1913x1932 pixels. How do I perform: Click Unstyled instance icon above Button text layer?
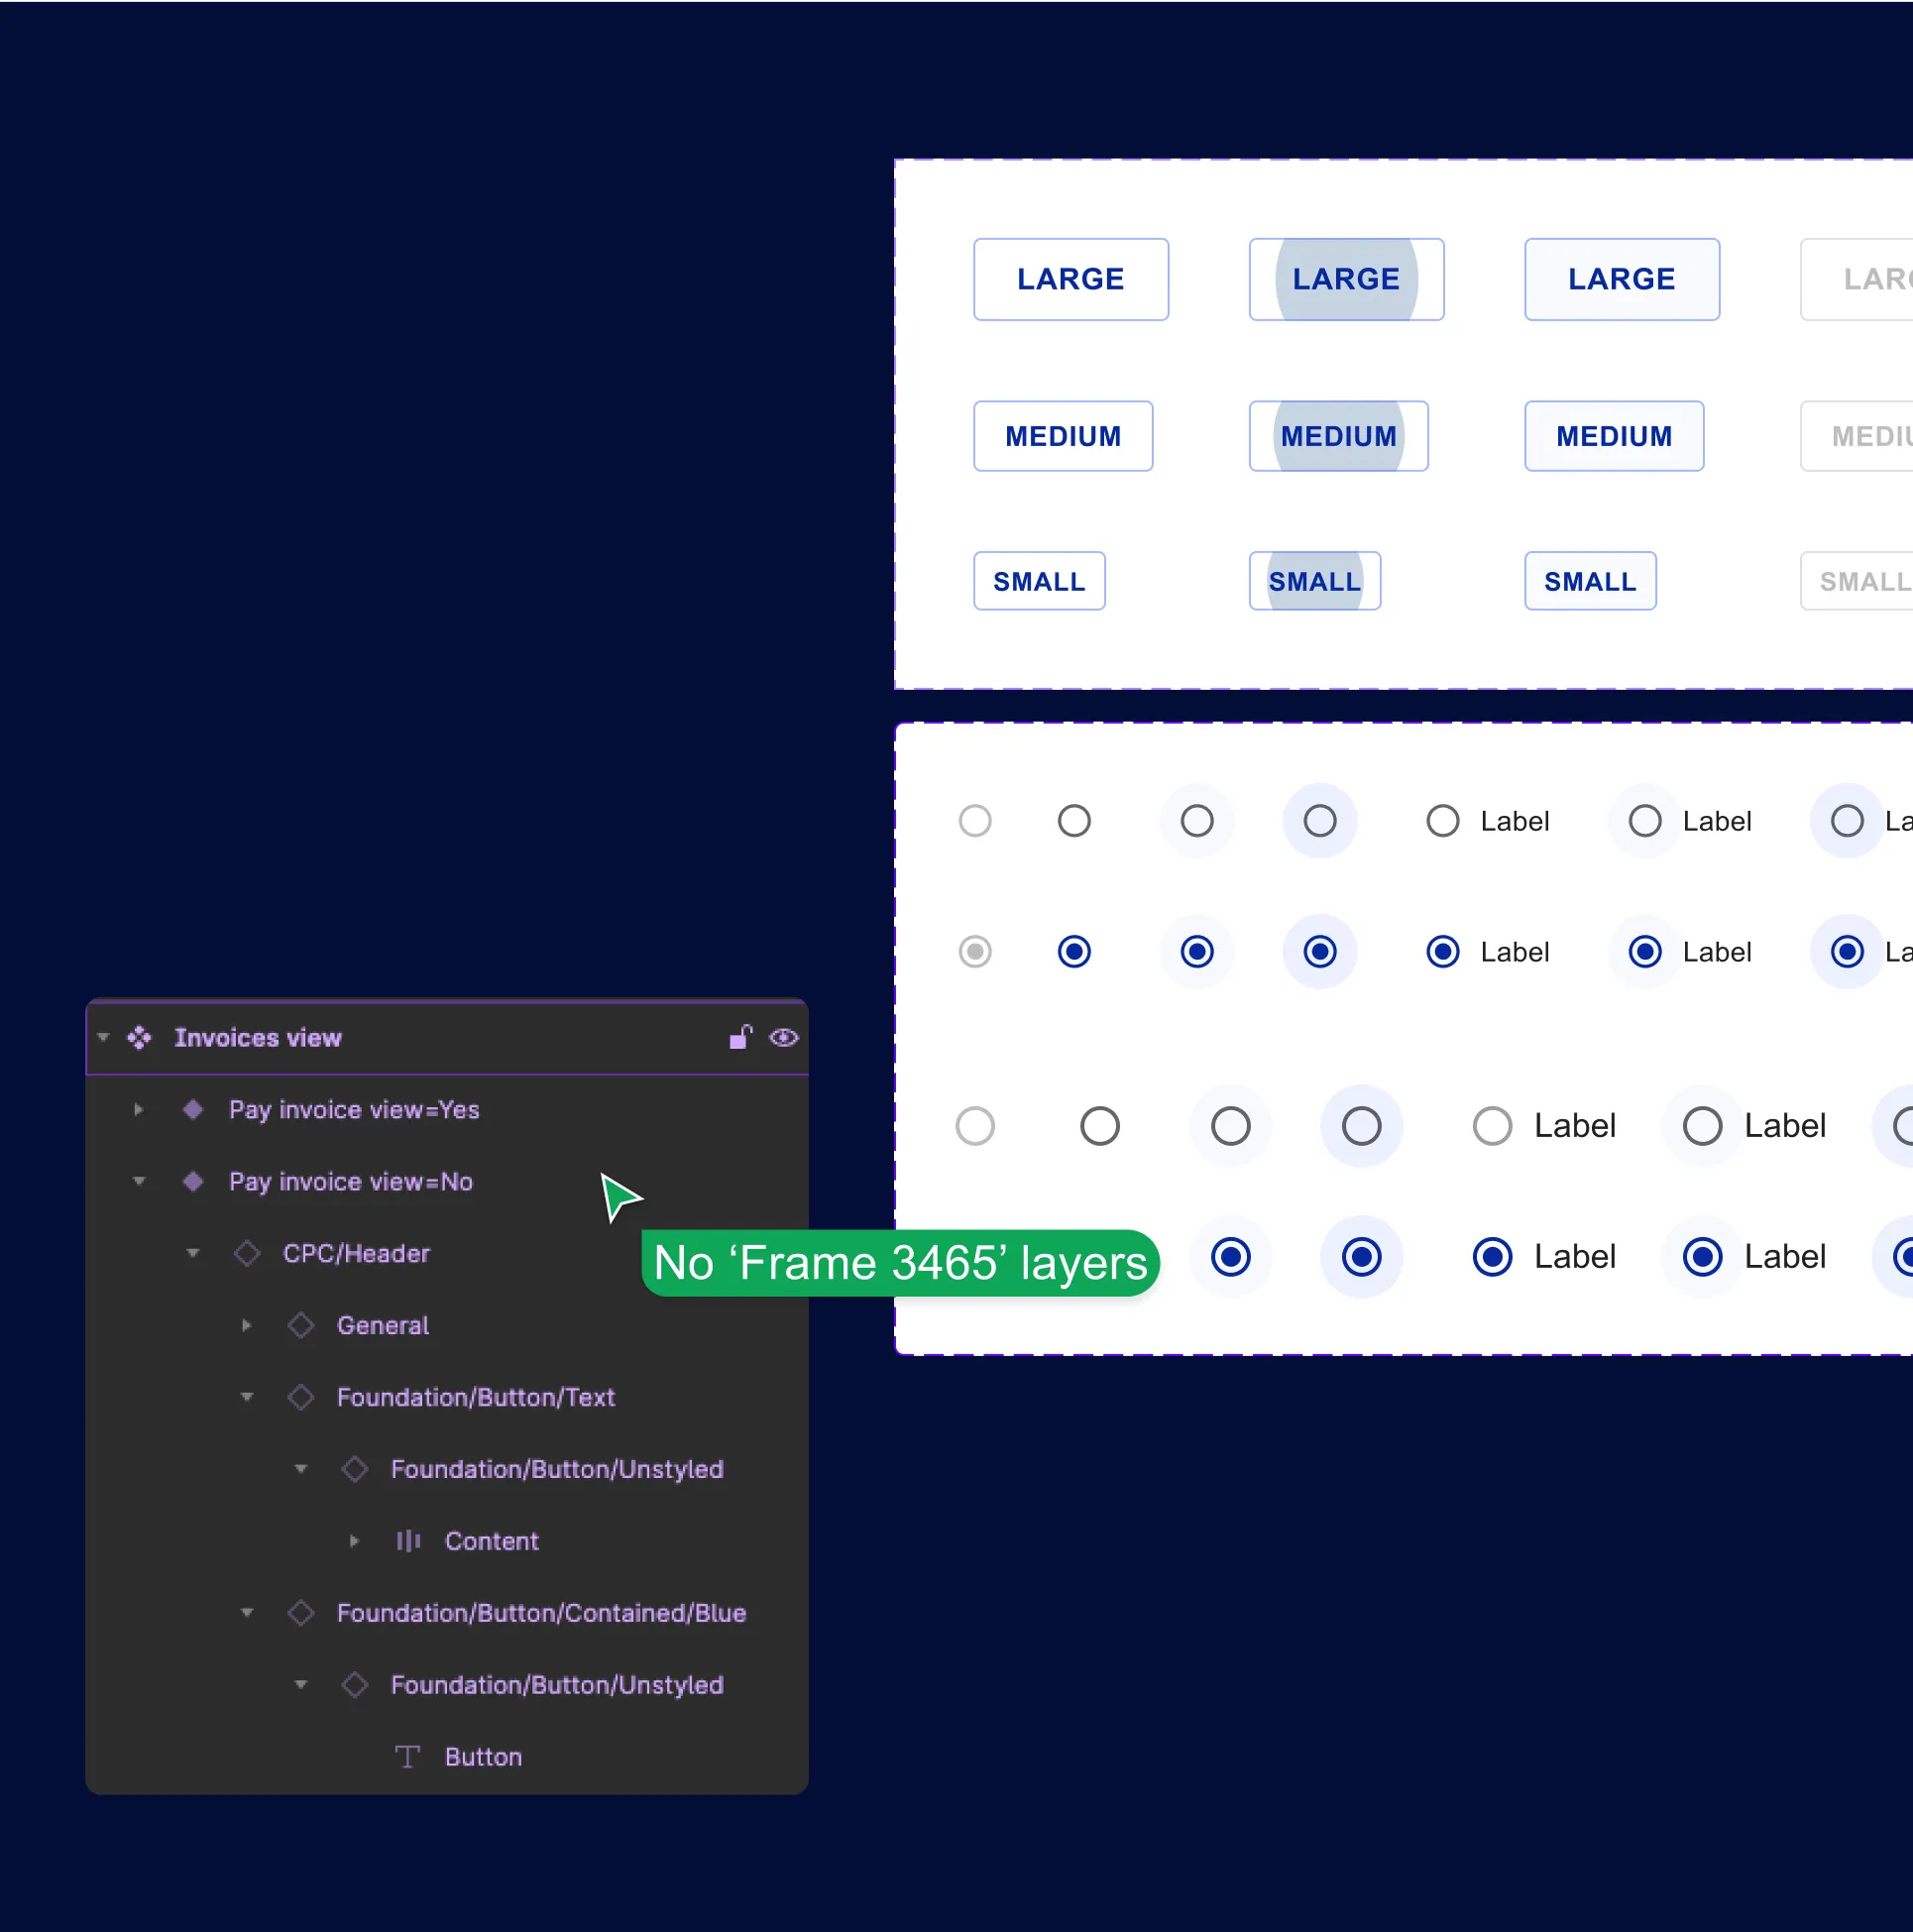pos(355,1685)
